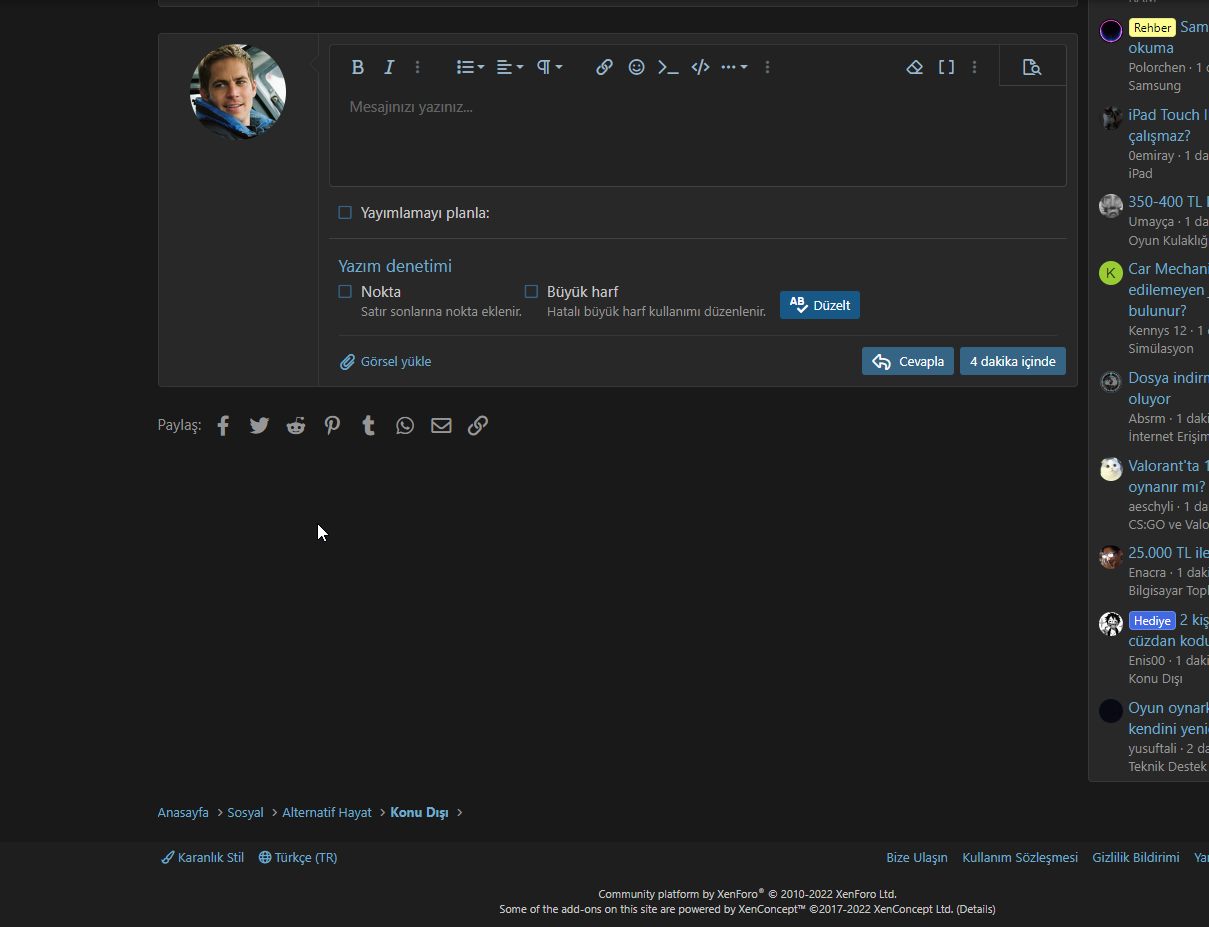Open the Oyun oynarken sidebar thread
Image resolution: width=1209 pixels, height=927 pixels.
[x=1168, y=718]
